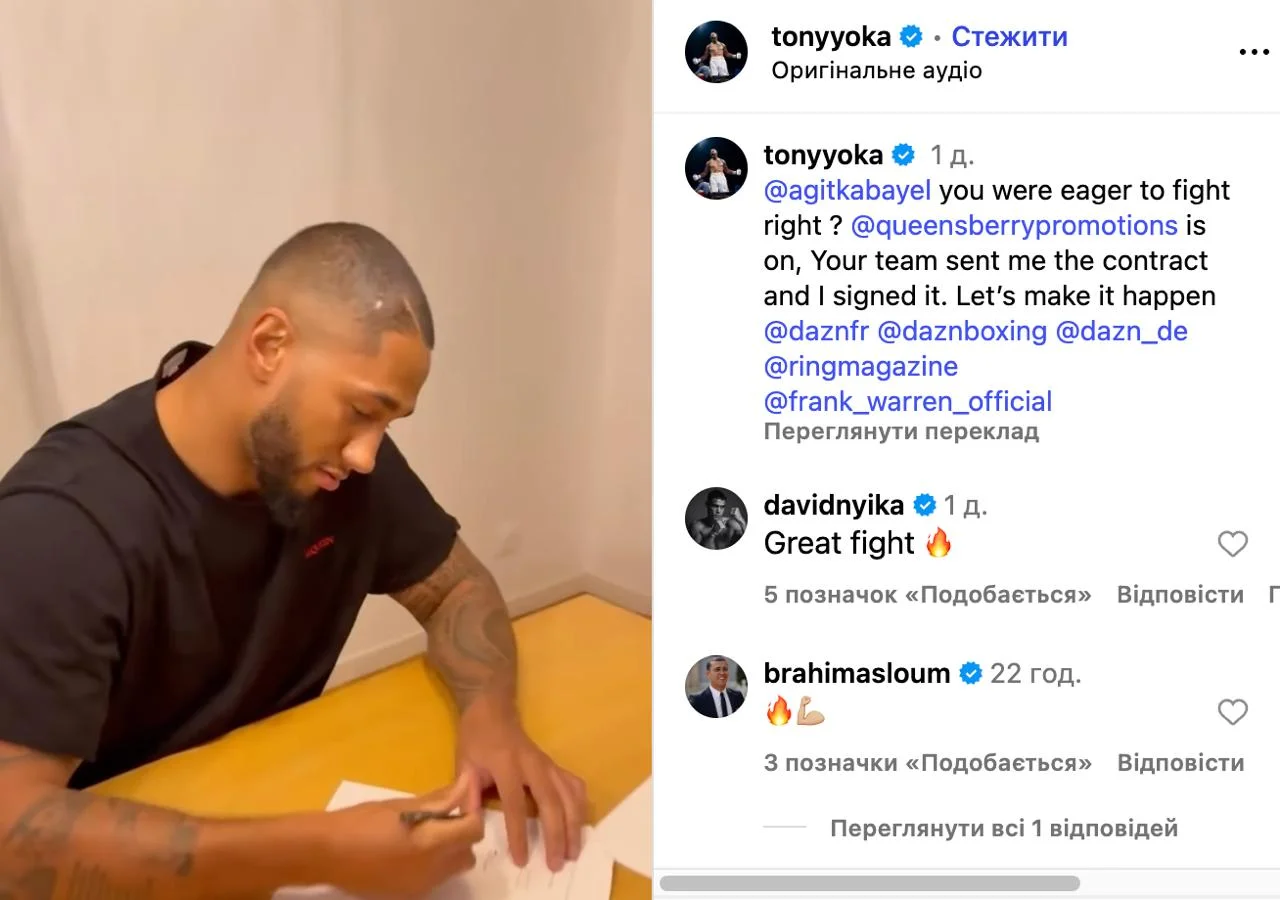Click tonyyoka header profile picture
The image size is (1280, 900).
coord(716,51)
